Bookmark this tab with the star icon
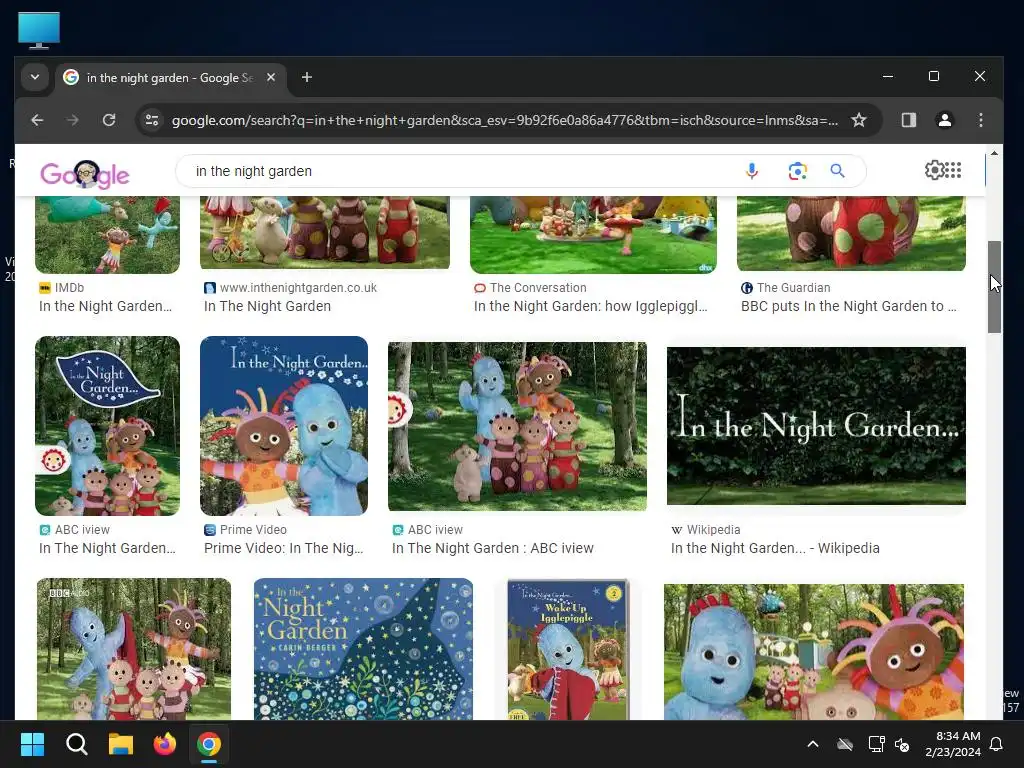The width and height of the screenshot is (1024, 768). click(859, 120)
